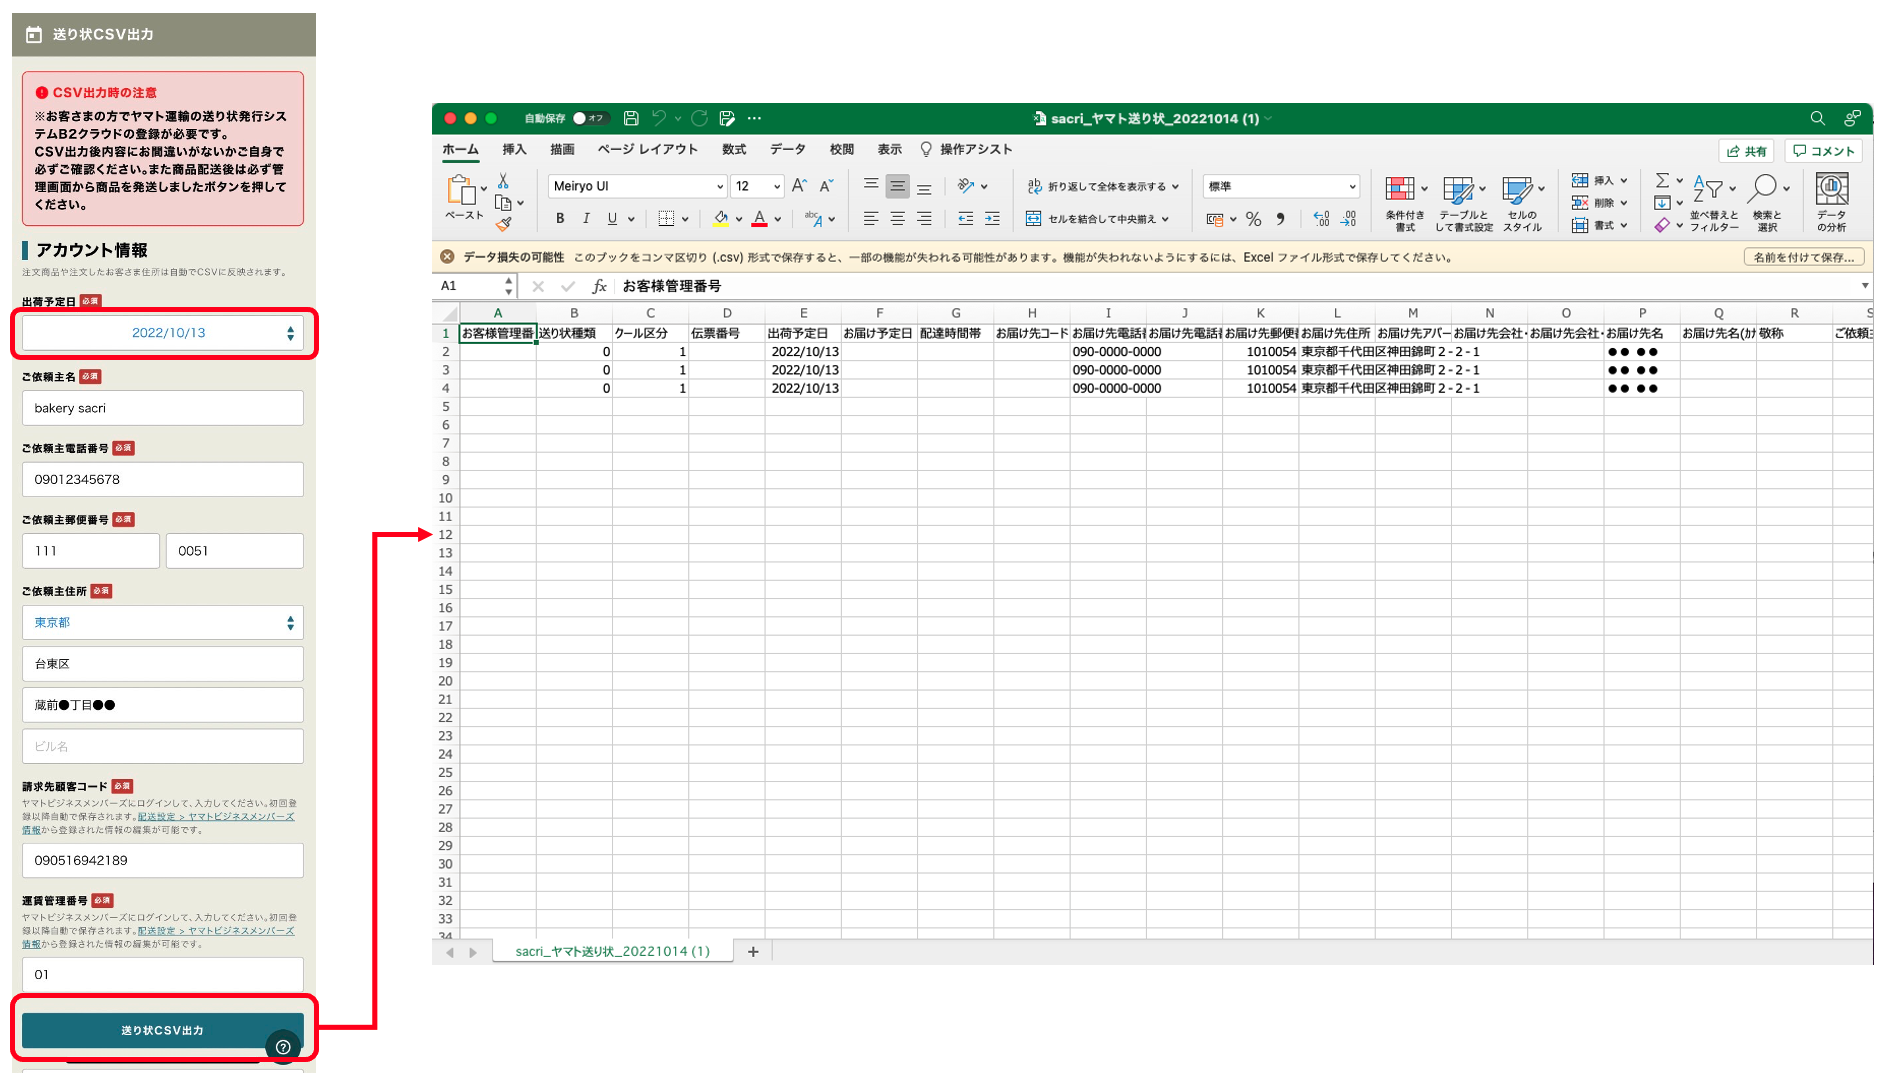
Task: Click the 請求先顧客コード 090516942189 field
Action: (x=163, y=860)
